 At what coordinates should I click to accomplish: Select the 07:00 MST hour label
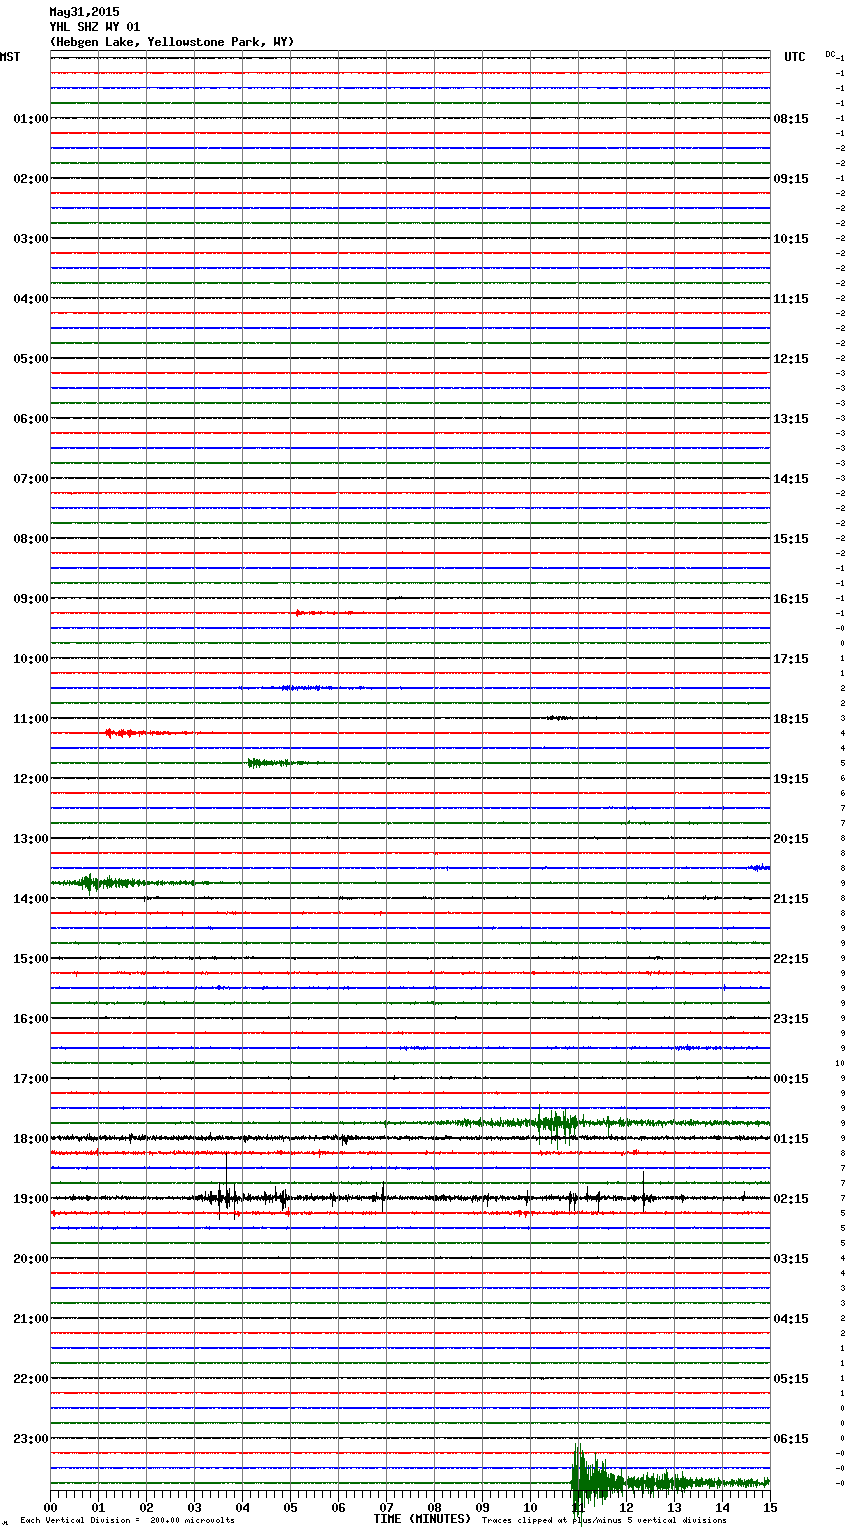coord(30,479)
